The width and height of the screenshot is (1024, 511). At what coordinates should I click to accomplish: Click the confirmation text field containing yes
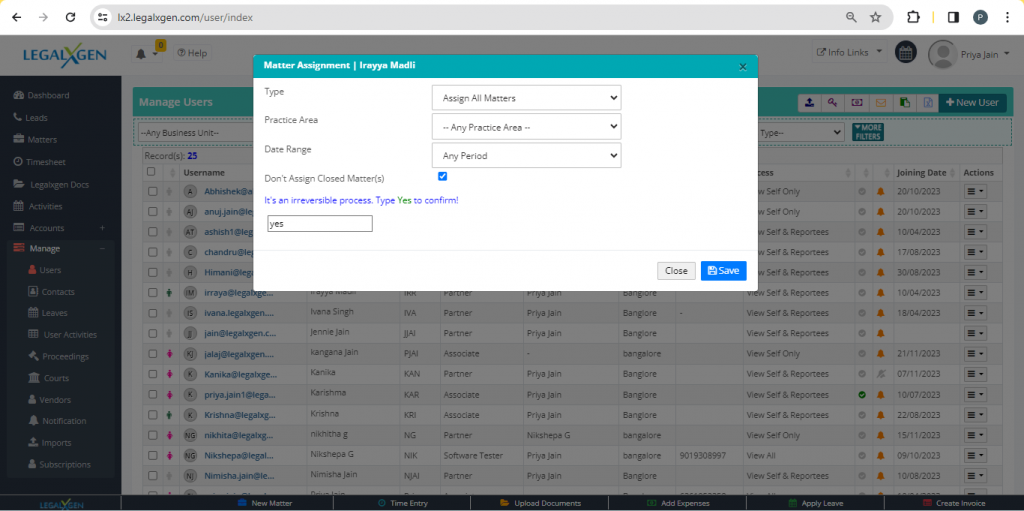pyautogui.click(x=320, y=224)
